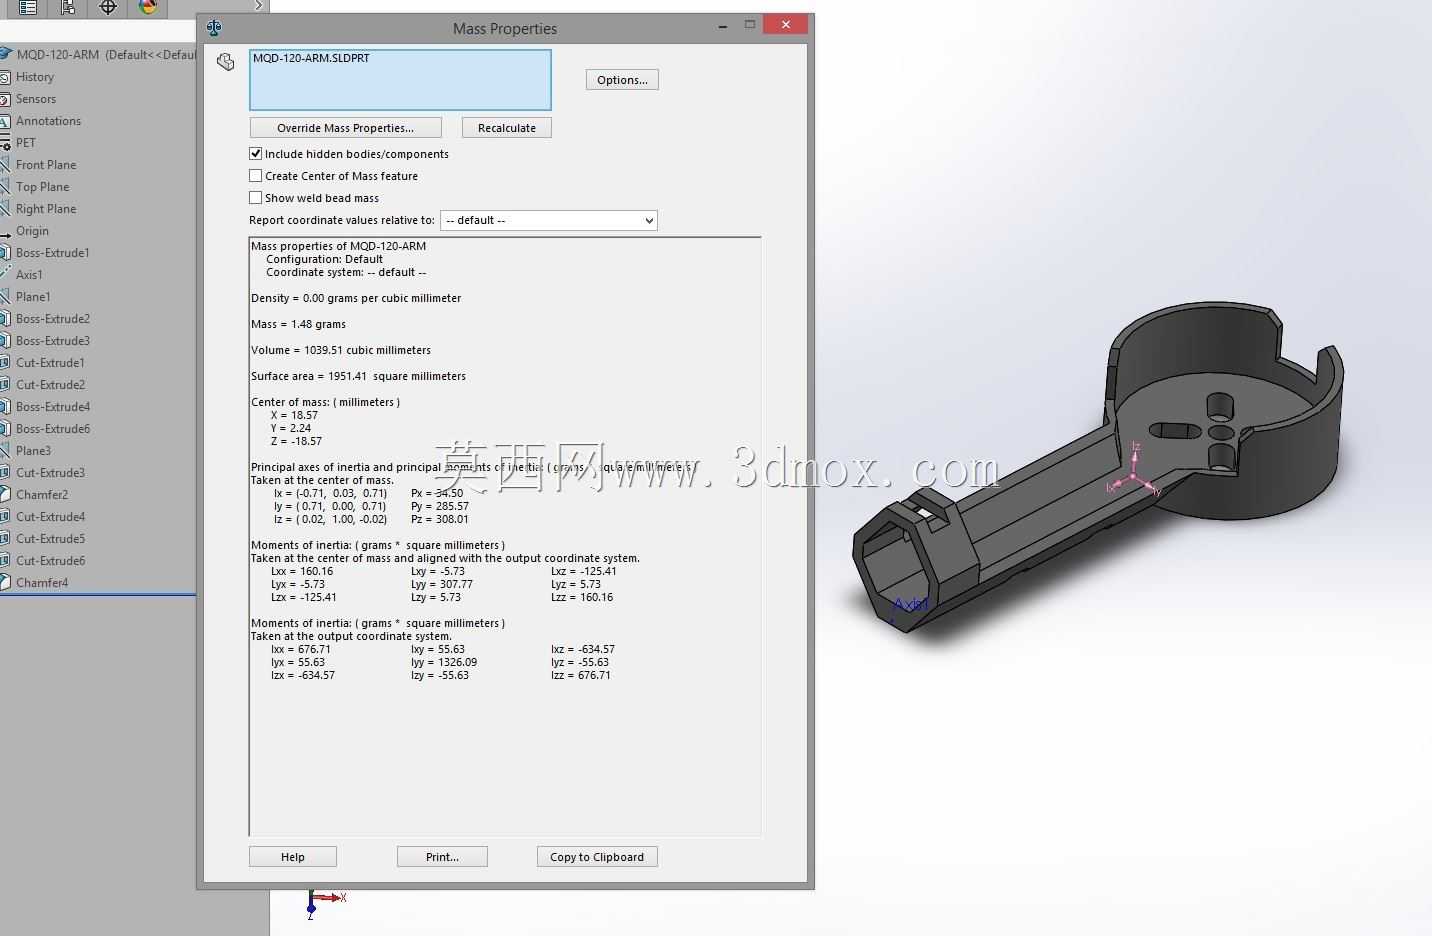Screen dimensions: 1432x936
Task: Select Chamfer4 feature
Action: pos(42,583)
